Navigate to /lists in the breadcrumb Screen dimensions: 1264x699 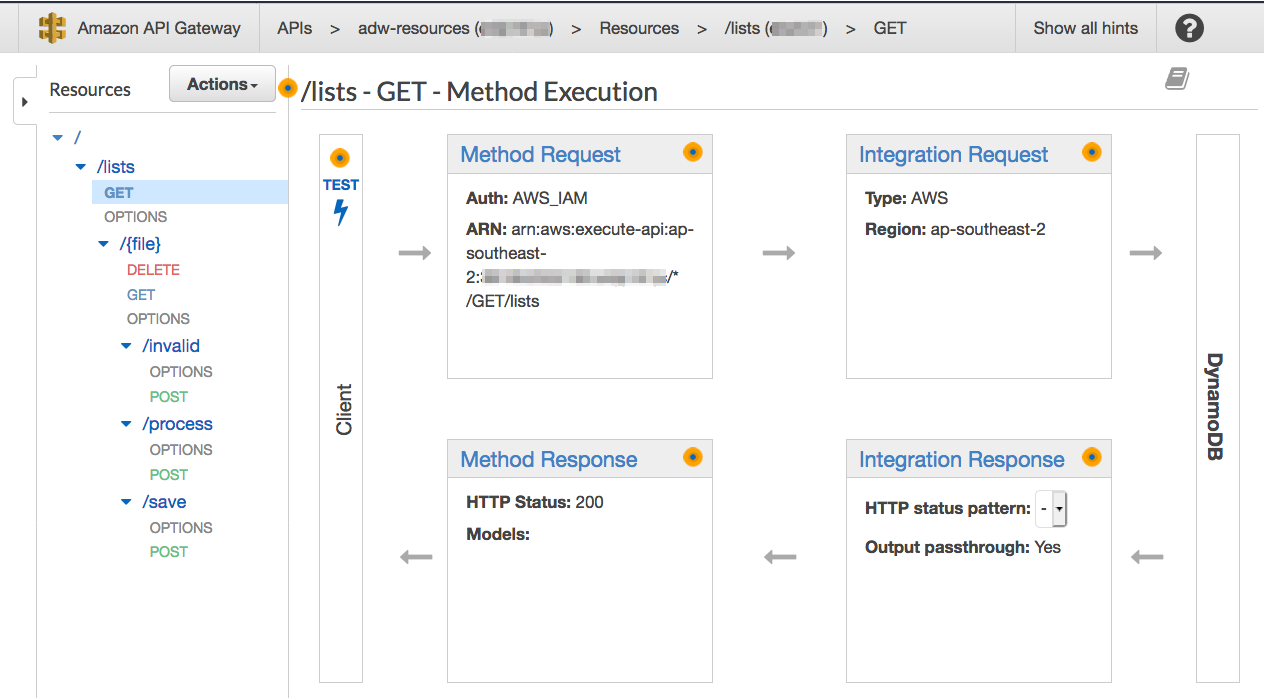pyautogui.click(x=776, y=28)
